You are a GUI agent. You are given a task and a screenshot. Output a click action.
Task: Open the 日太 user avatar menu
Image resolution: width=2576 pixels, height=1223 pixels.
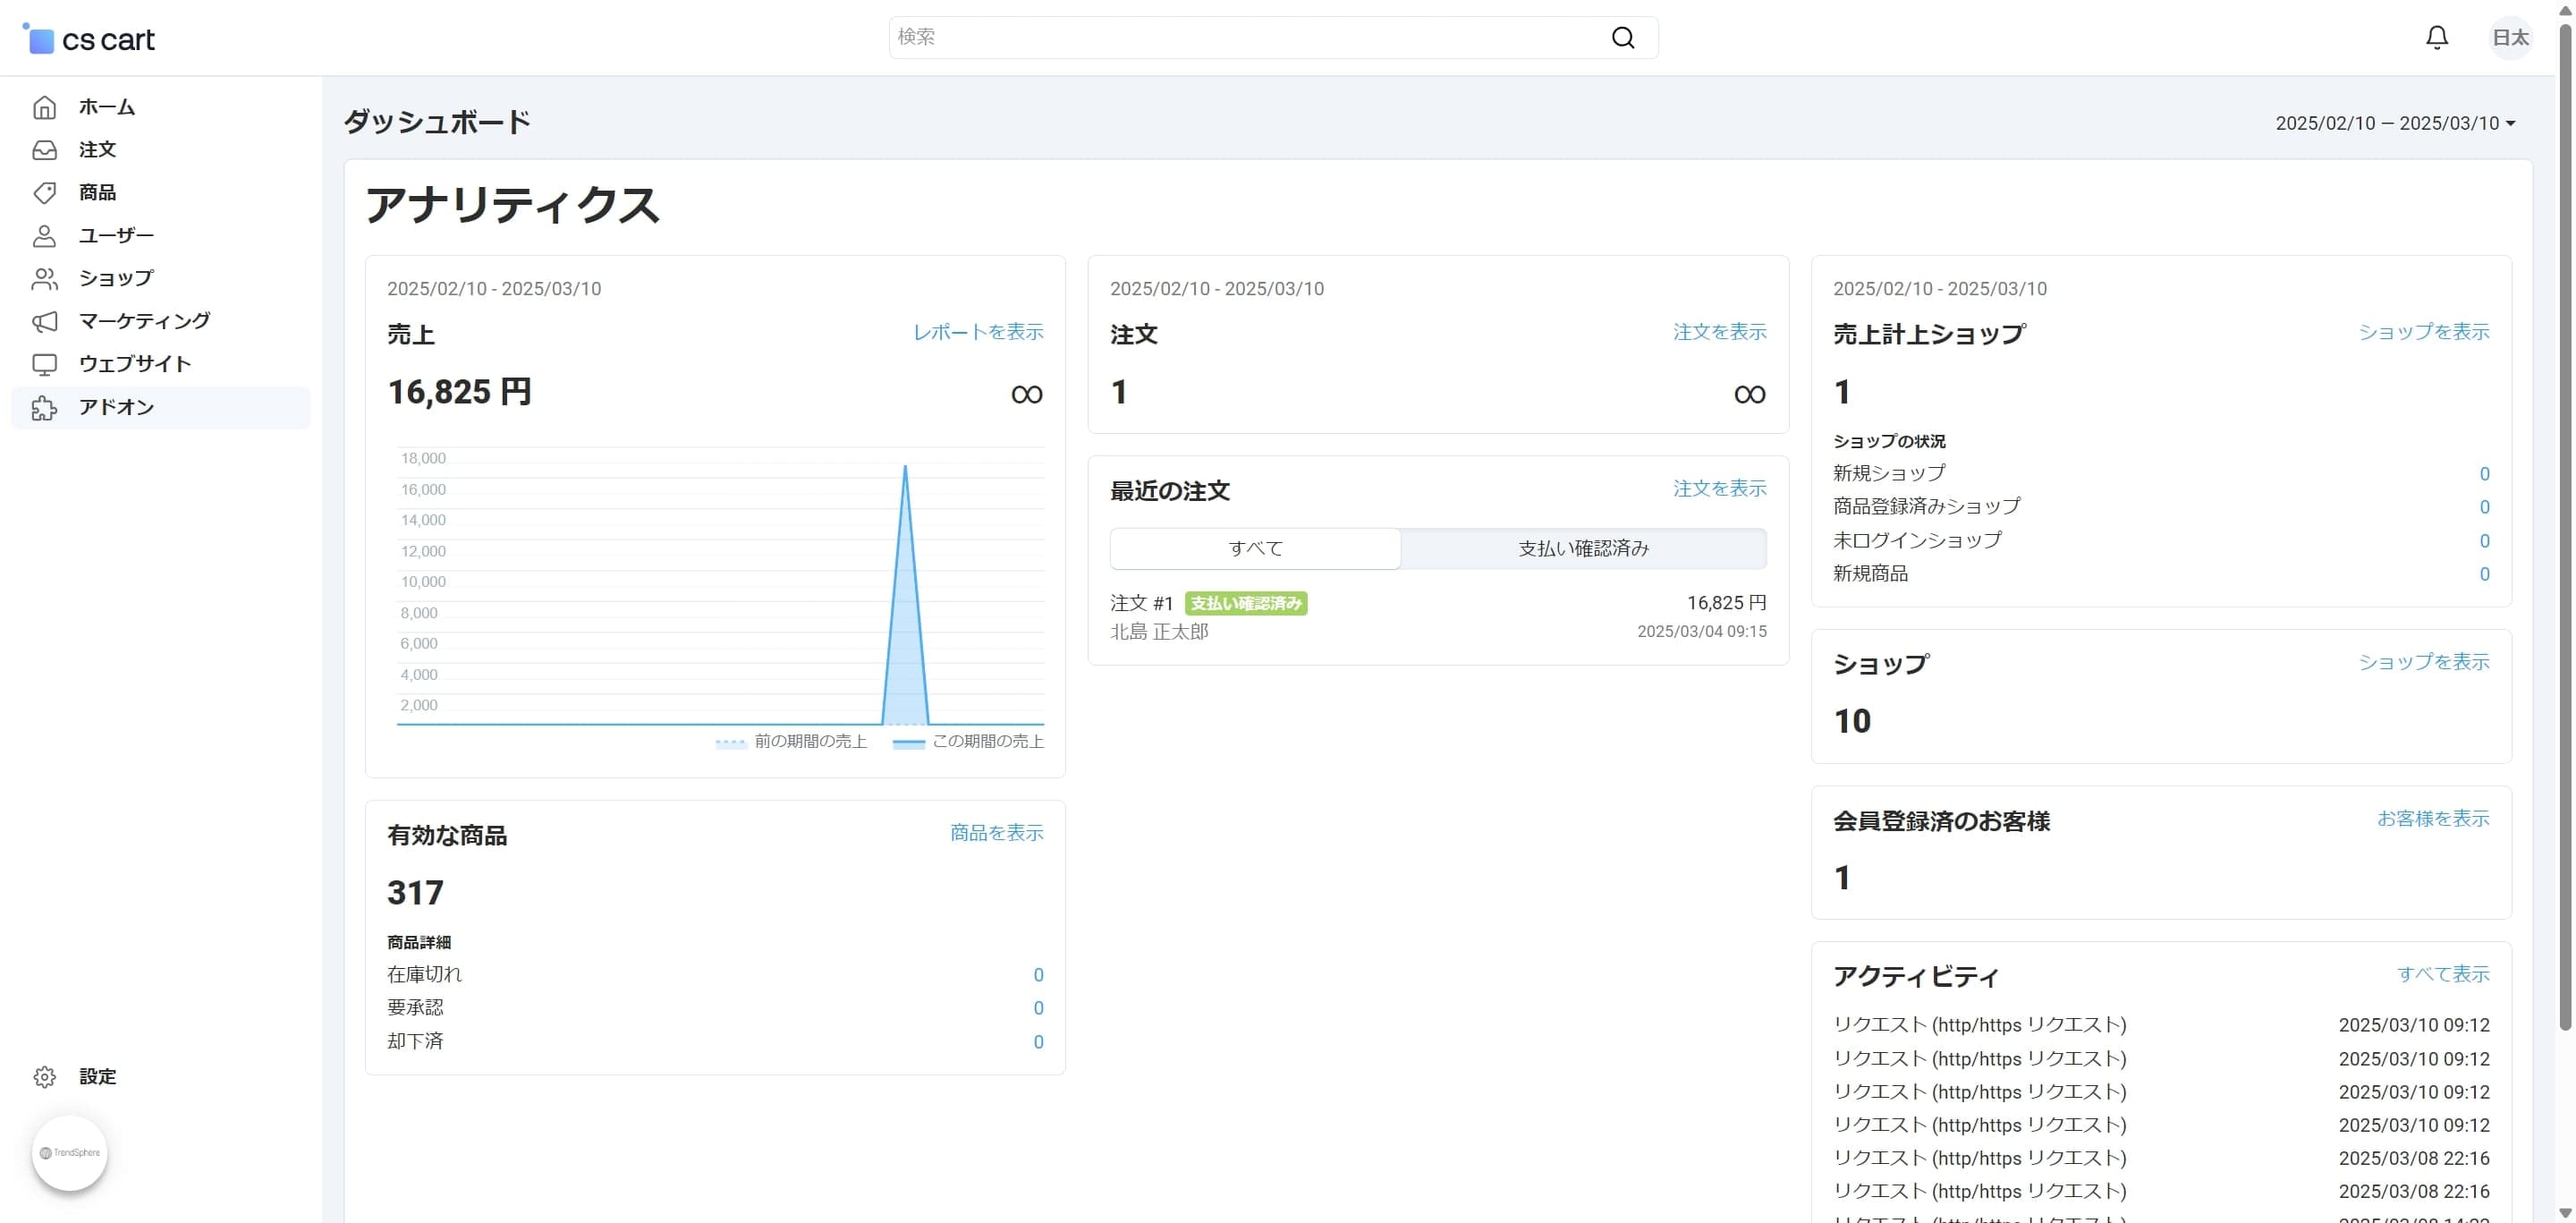point(2510,38)
